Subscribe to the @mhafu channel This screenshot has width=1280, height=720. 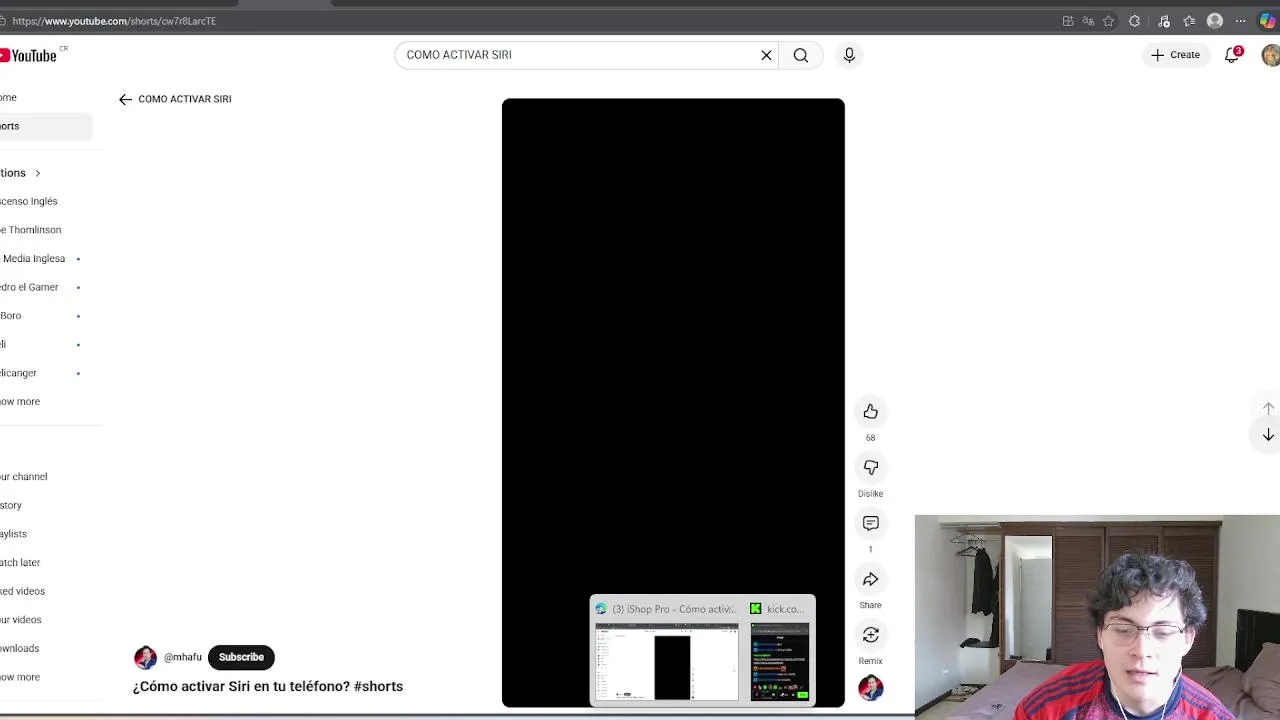(x=241, y=657)
